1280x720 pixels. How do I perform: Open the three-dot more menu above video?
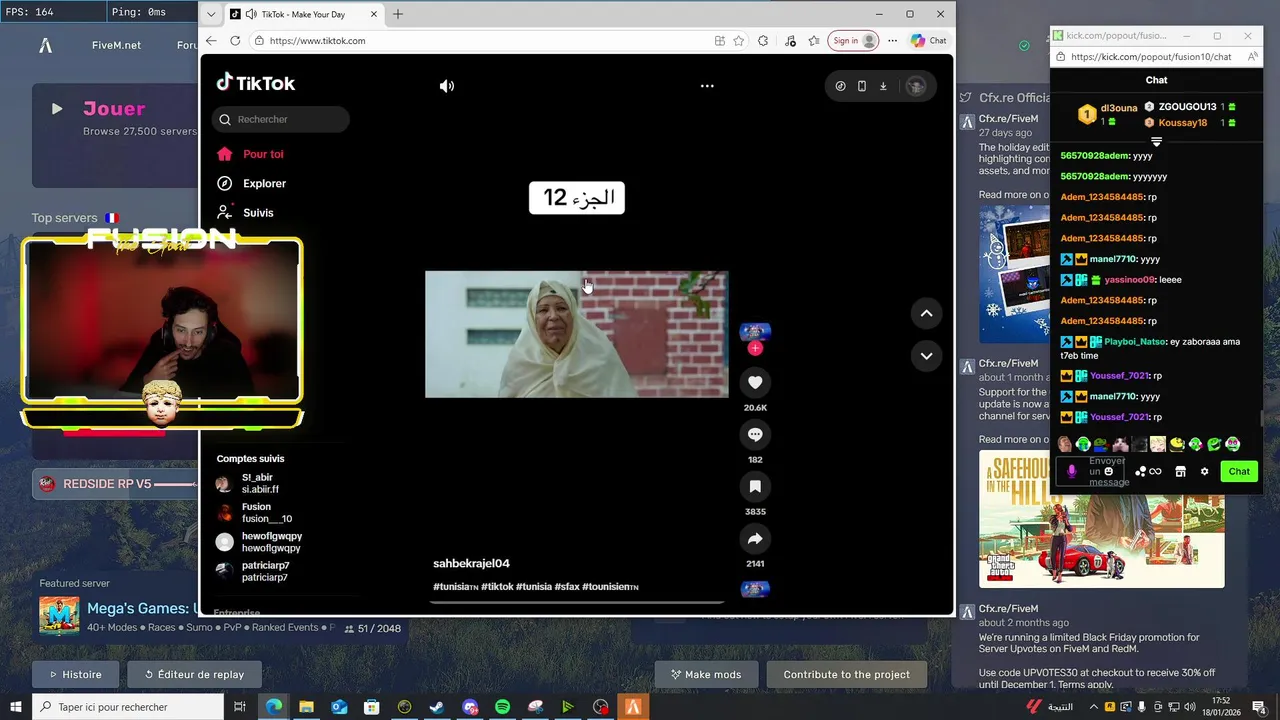[707, 86]
